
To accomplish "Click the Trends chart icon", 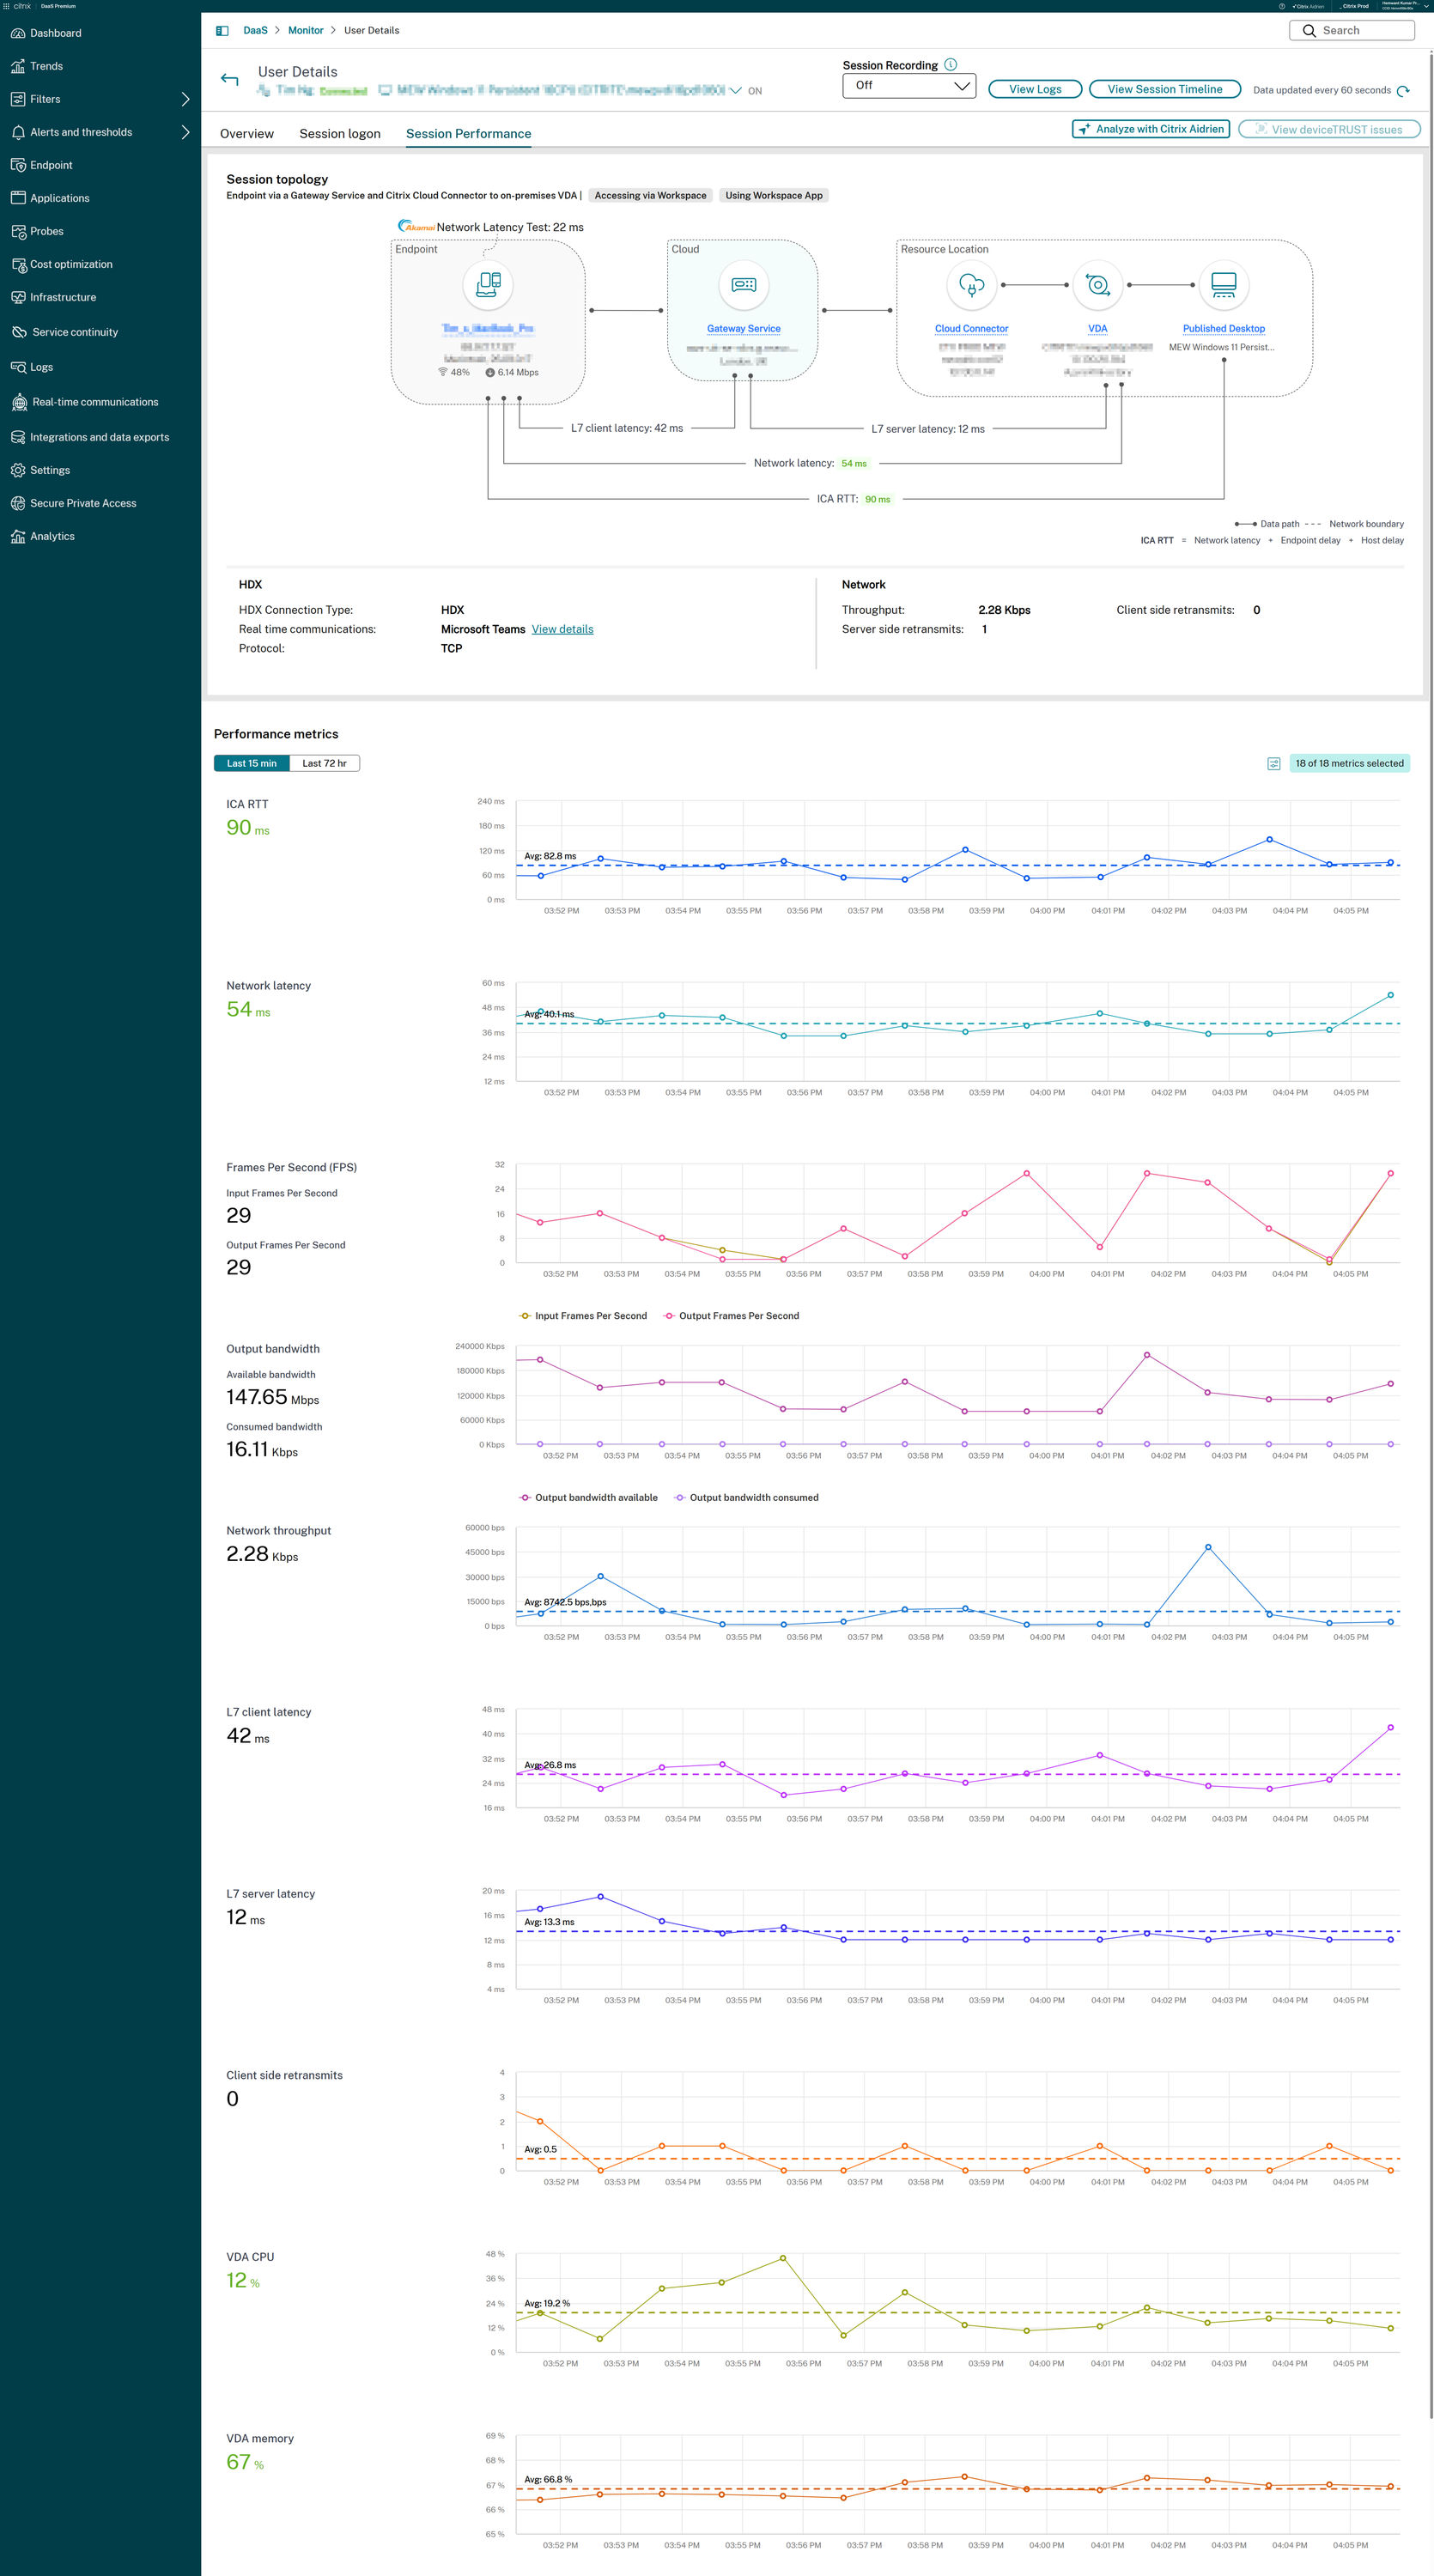I will coord(18,66).
